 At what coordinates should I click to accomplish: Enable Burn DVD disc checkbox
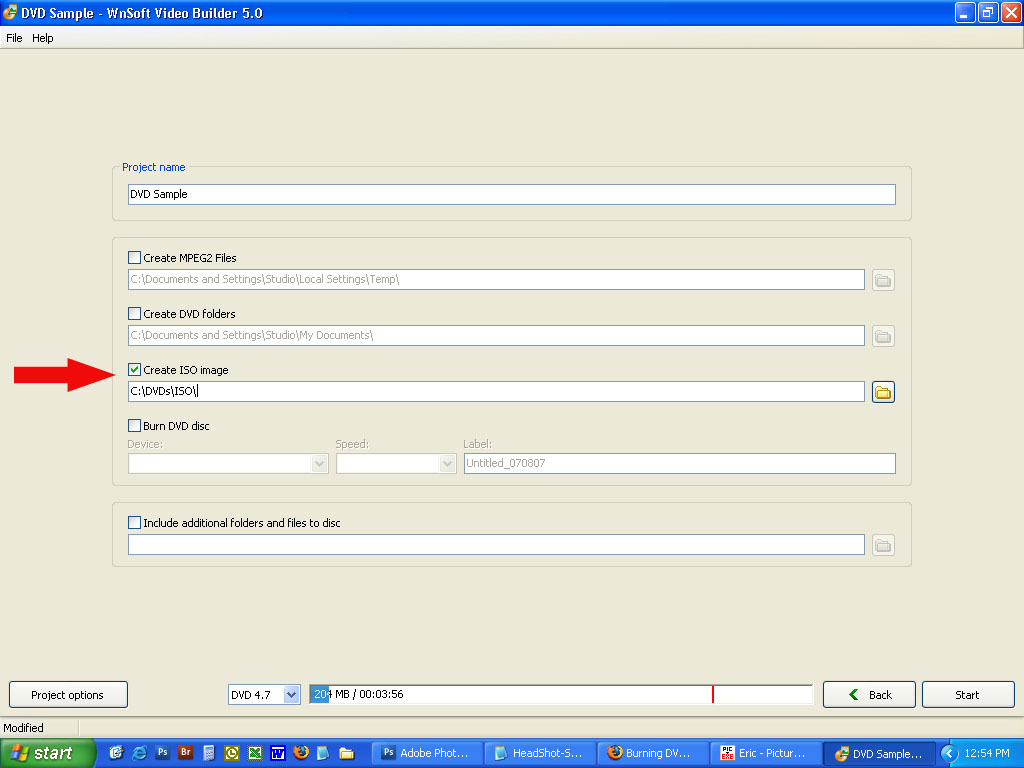pyautogui.click(x=135, y=426)
